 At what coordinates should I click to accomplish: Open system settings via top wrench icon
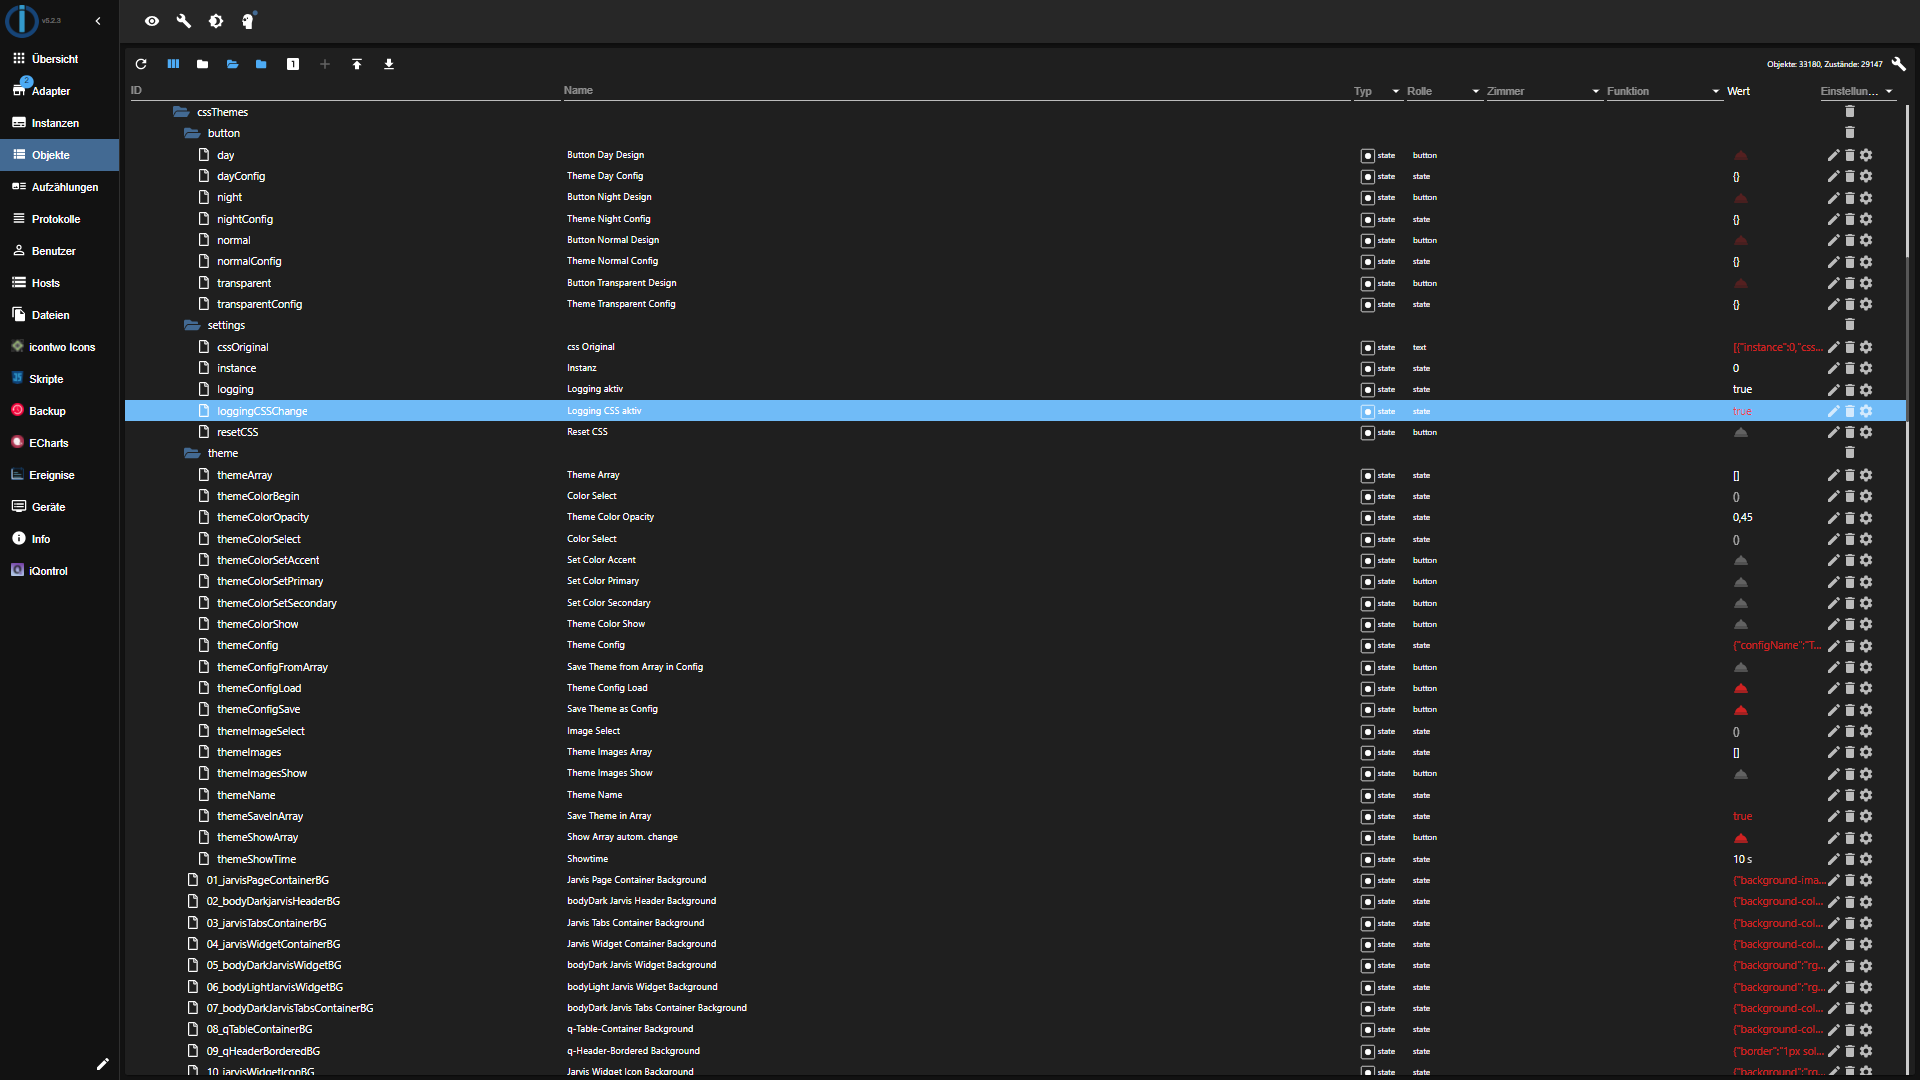click(x=183, y=21)
